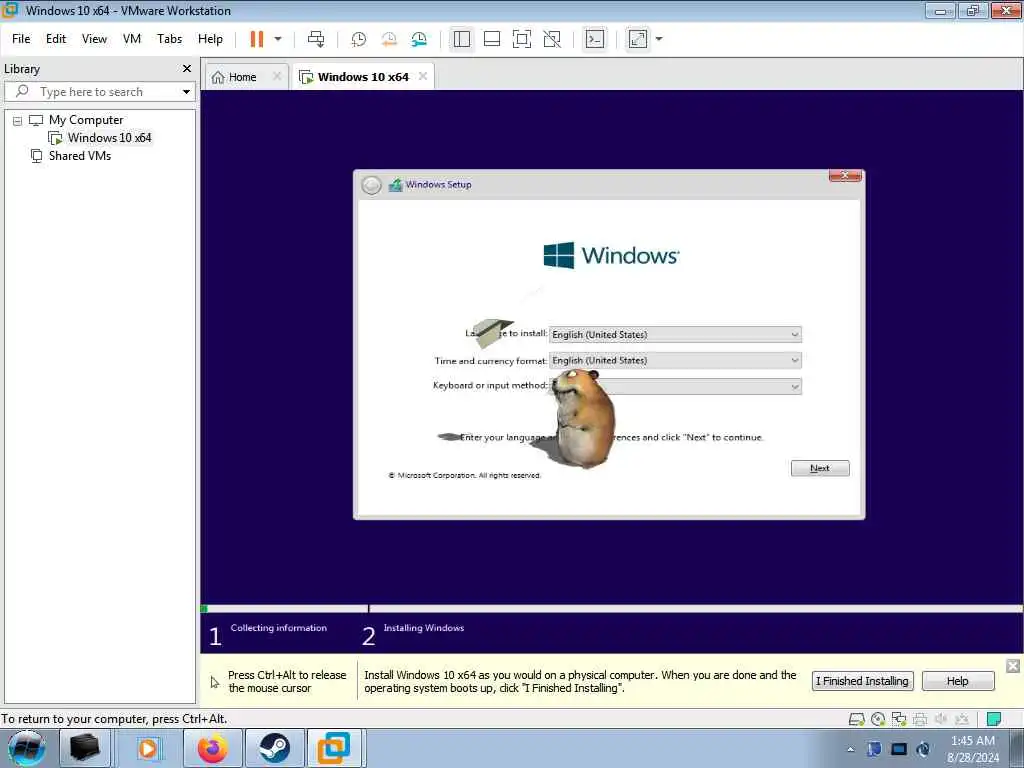Show hidden system tray icons
1024x768 pixels.
850,749
